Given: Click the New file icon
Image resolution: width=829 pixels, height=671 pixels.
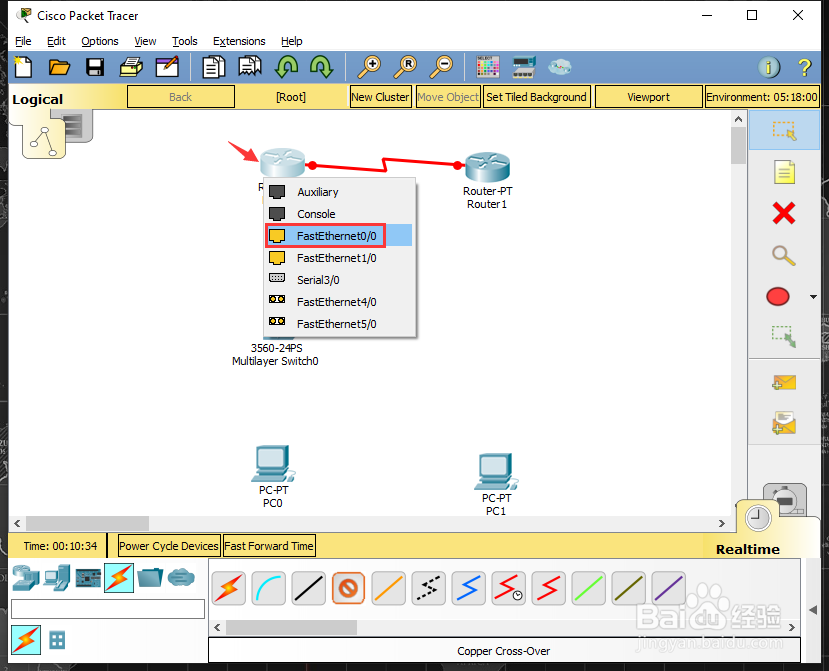Looking at the screenshot, I should pos(23,67).
